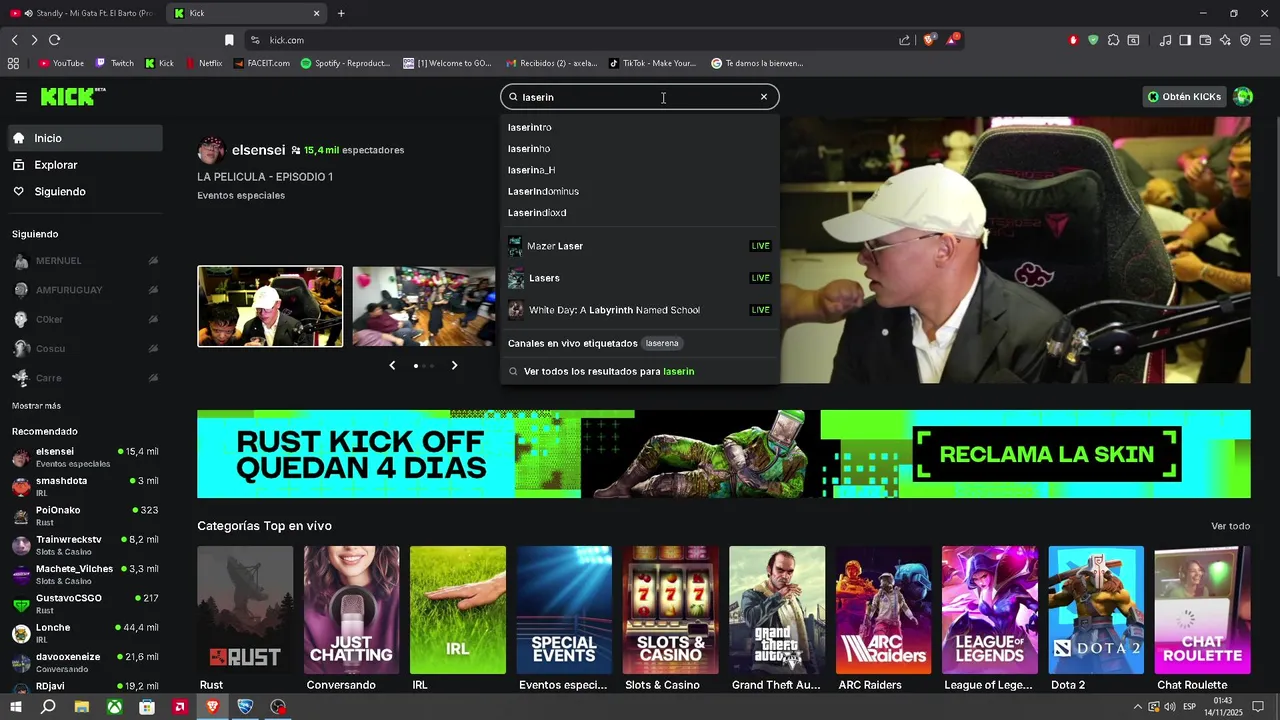The width and height of the screenshot is (1280, 720).
Task: Open the Brave Leo AI sparkle icon
Action: coord(1225,40)
